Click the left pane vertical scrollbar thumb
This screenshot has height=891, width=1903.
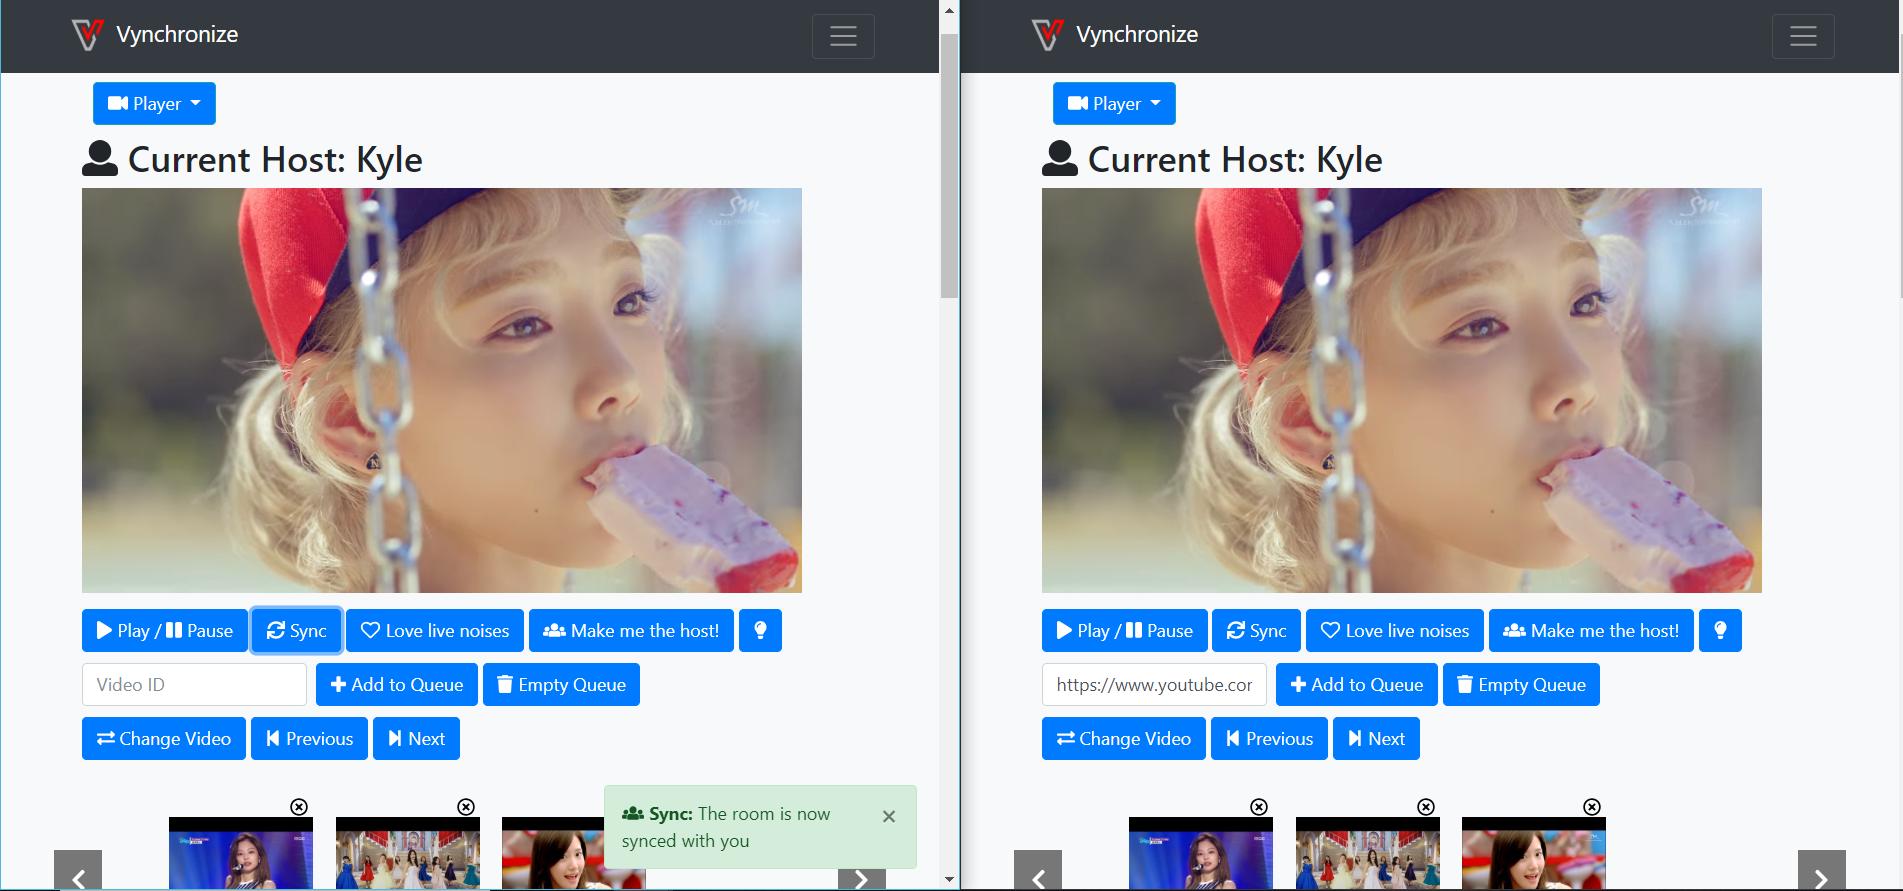click(949, 165)
